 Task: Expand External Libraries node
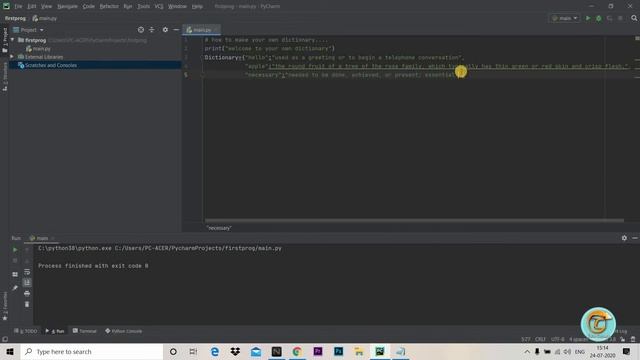(x=12, y=57)
